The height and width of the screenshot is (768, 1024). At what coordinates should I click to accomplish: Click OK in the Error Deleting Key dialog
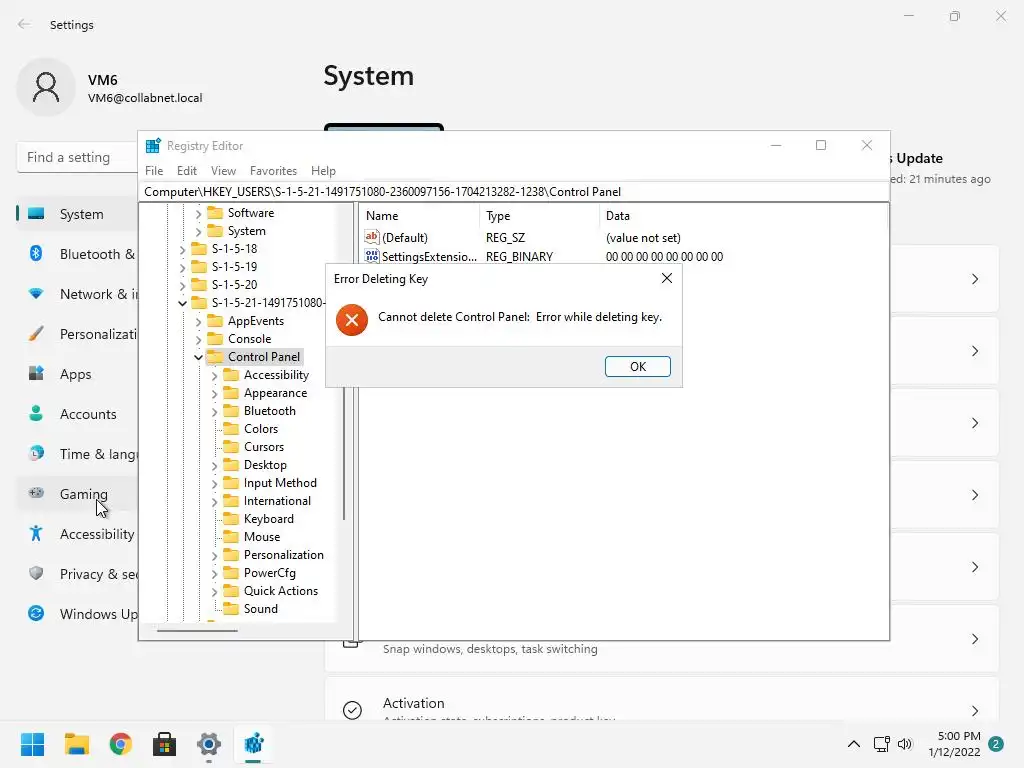pos(637,366)
